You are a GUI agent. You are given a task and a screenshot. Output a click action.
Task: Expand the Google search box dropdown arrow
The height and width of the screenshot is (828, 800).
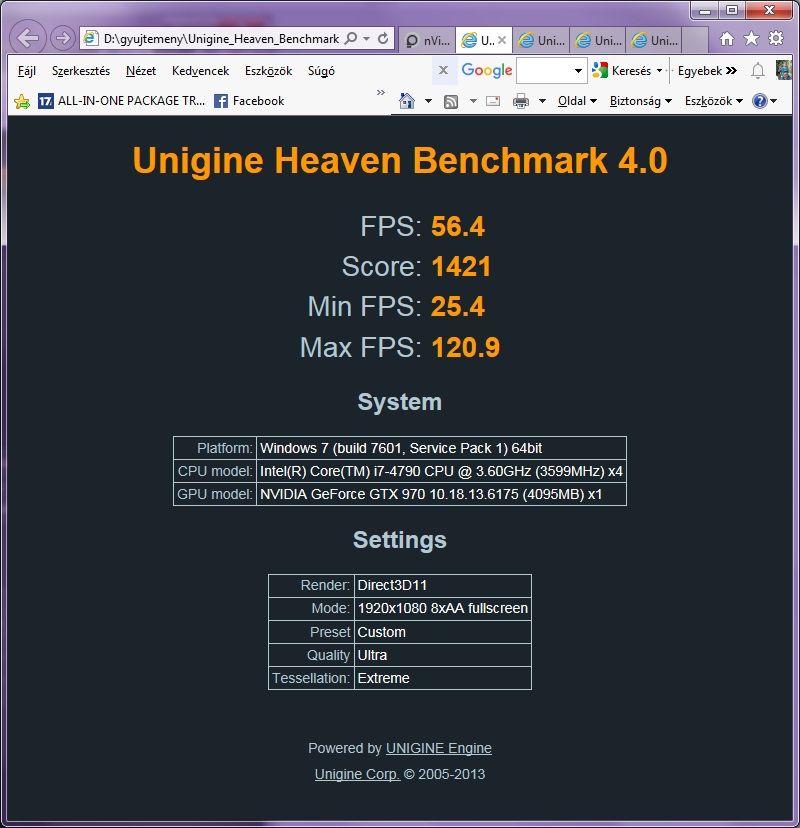pos(578,71)
